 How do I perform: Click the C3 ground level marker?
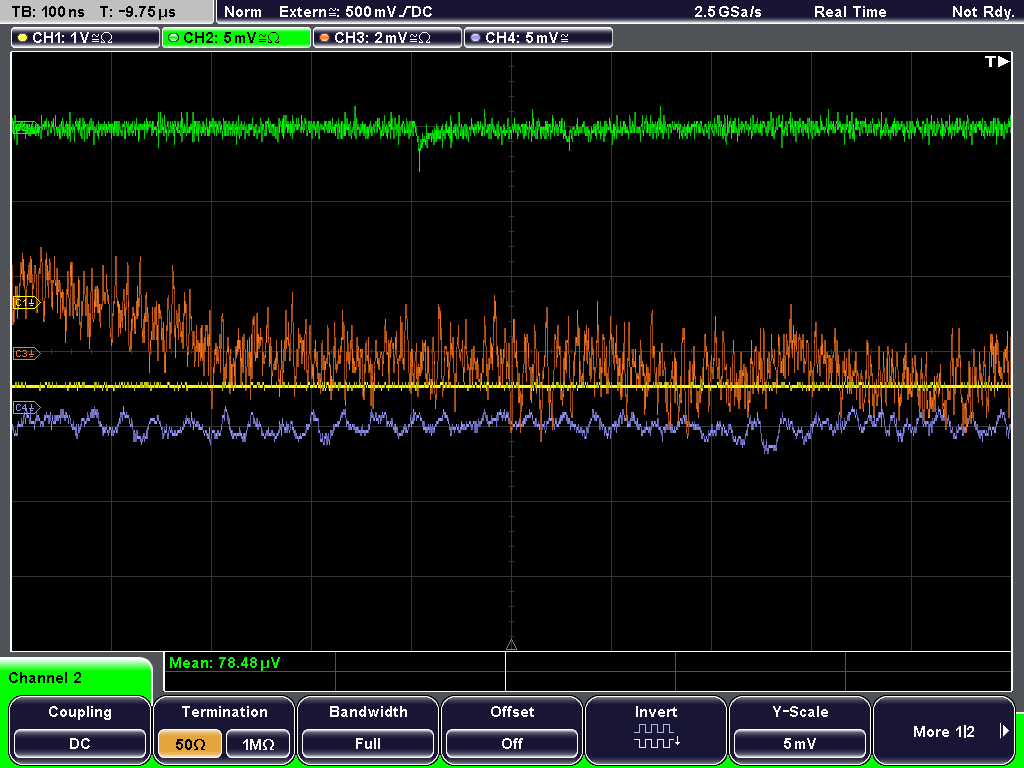(26, 353)
